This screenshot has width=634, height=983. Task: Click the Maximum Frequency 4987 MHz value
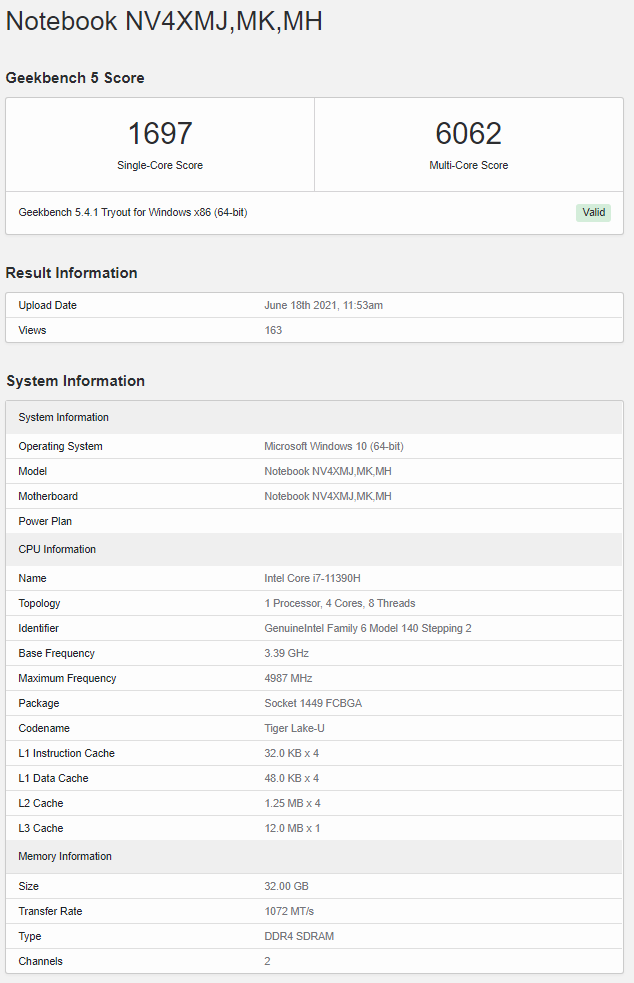(290, 678)
